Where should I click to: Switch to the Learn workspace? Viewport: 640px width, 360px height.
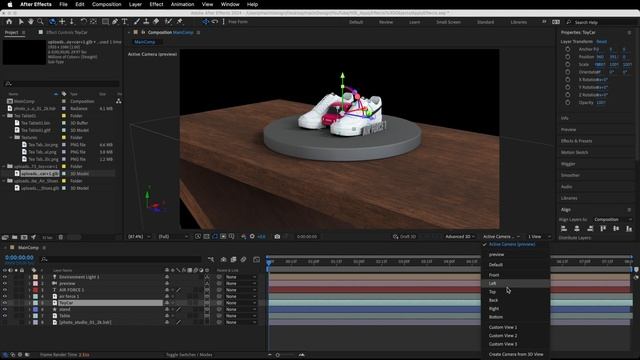(414, 22)
